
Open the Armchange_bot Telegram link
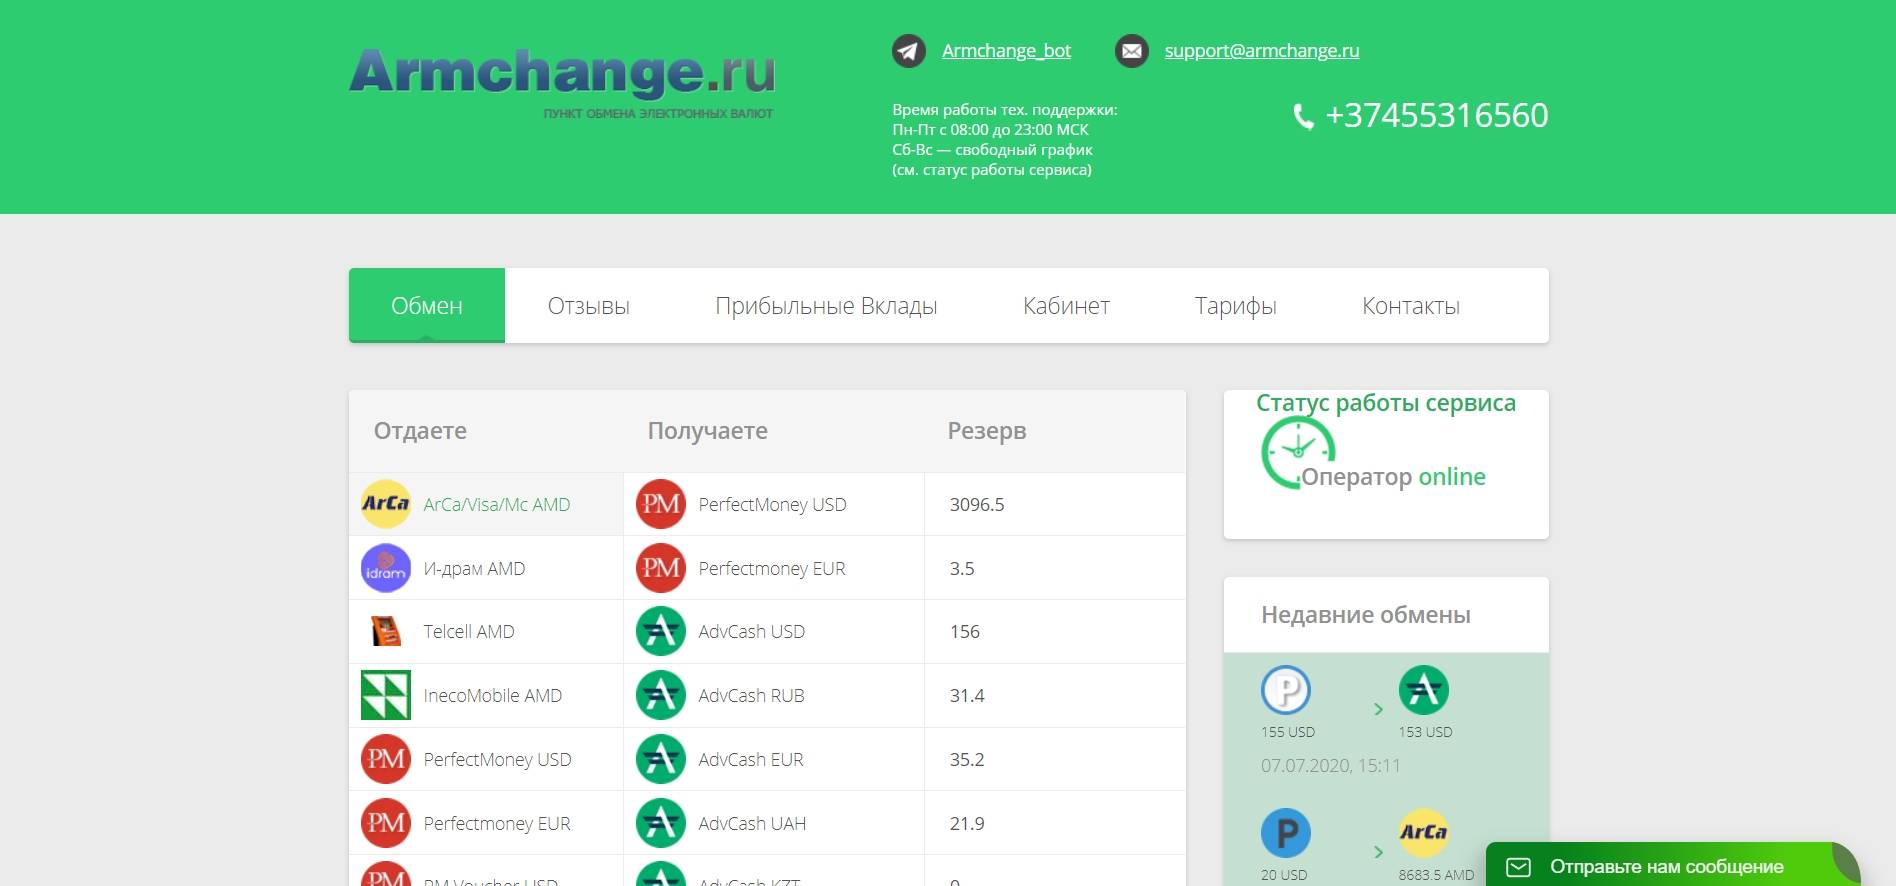pyautogui.click(x=1006, y=51)
